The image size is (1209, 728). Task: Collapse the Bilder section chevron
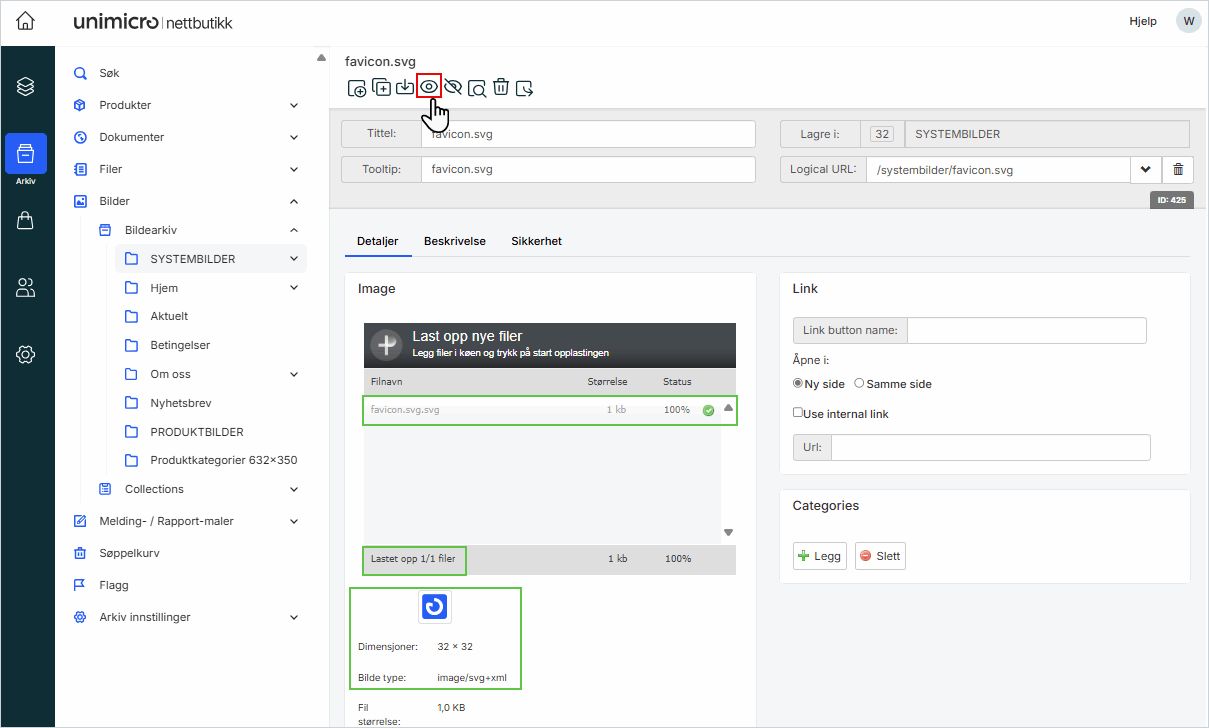tap(294, 201)
